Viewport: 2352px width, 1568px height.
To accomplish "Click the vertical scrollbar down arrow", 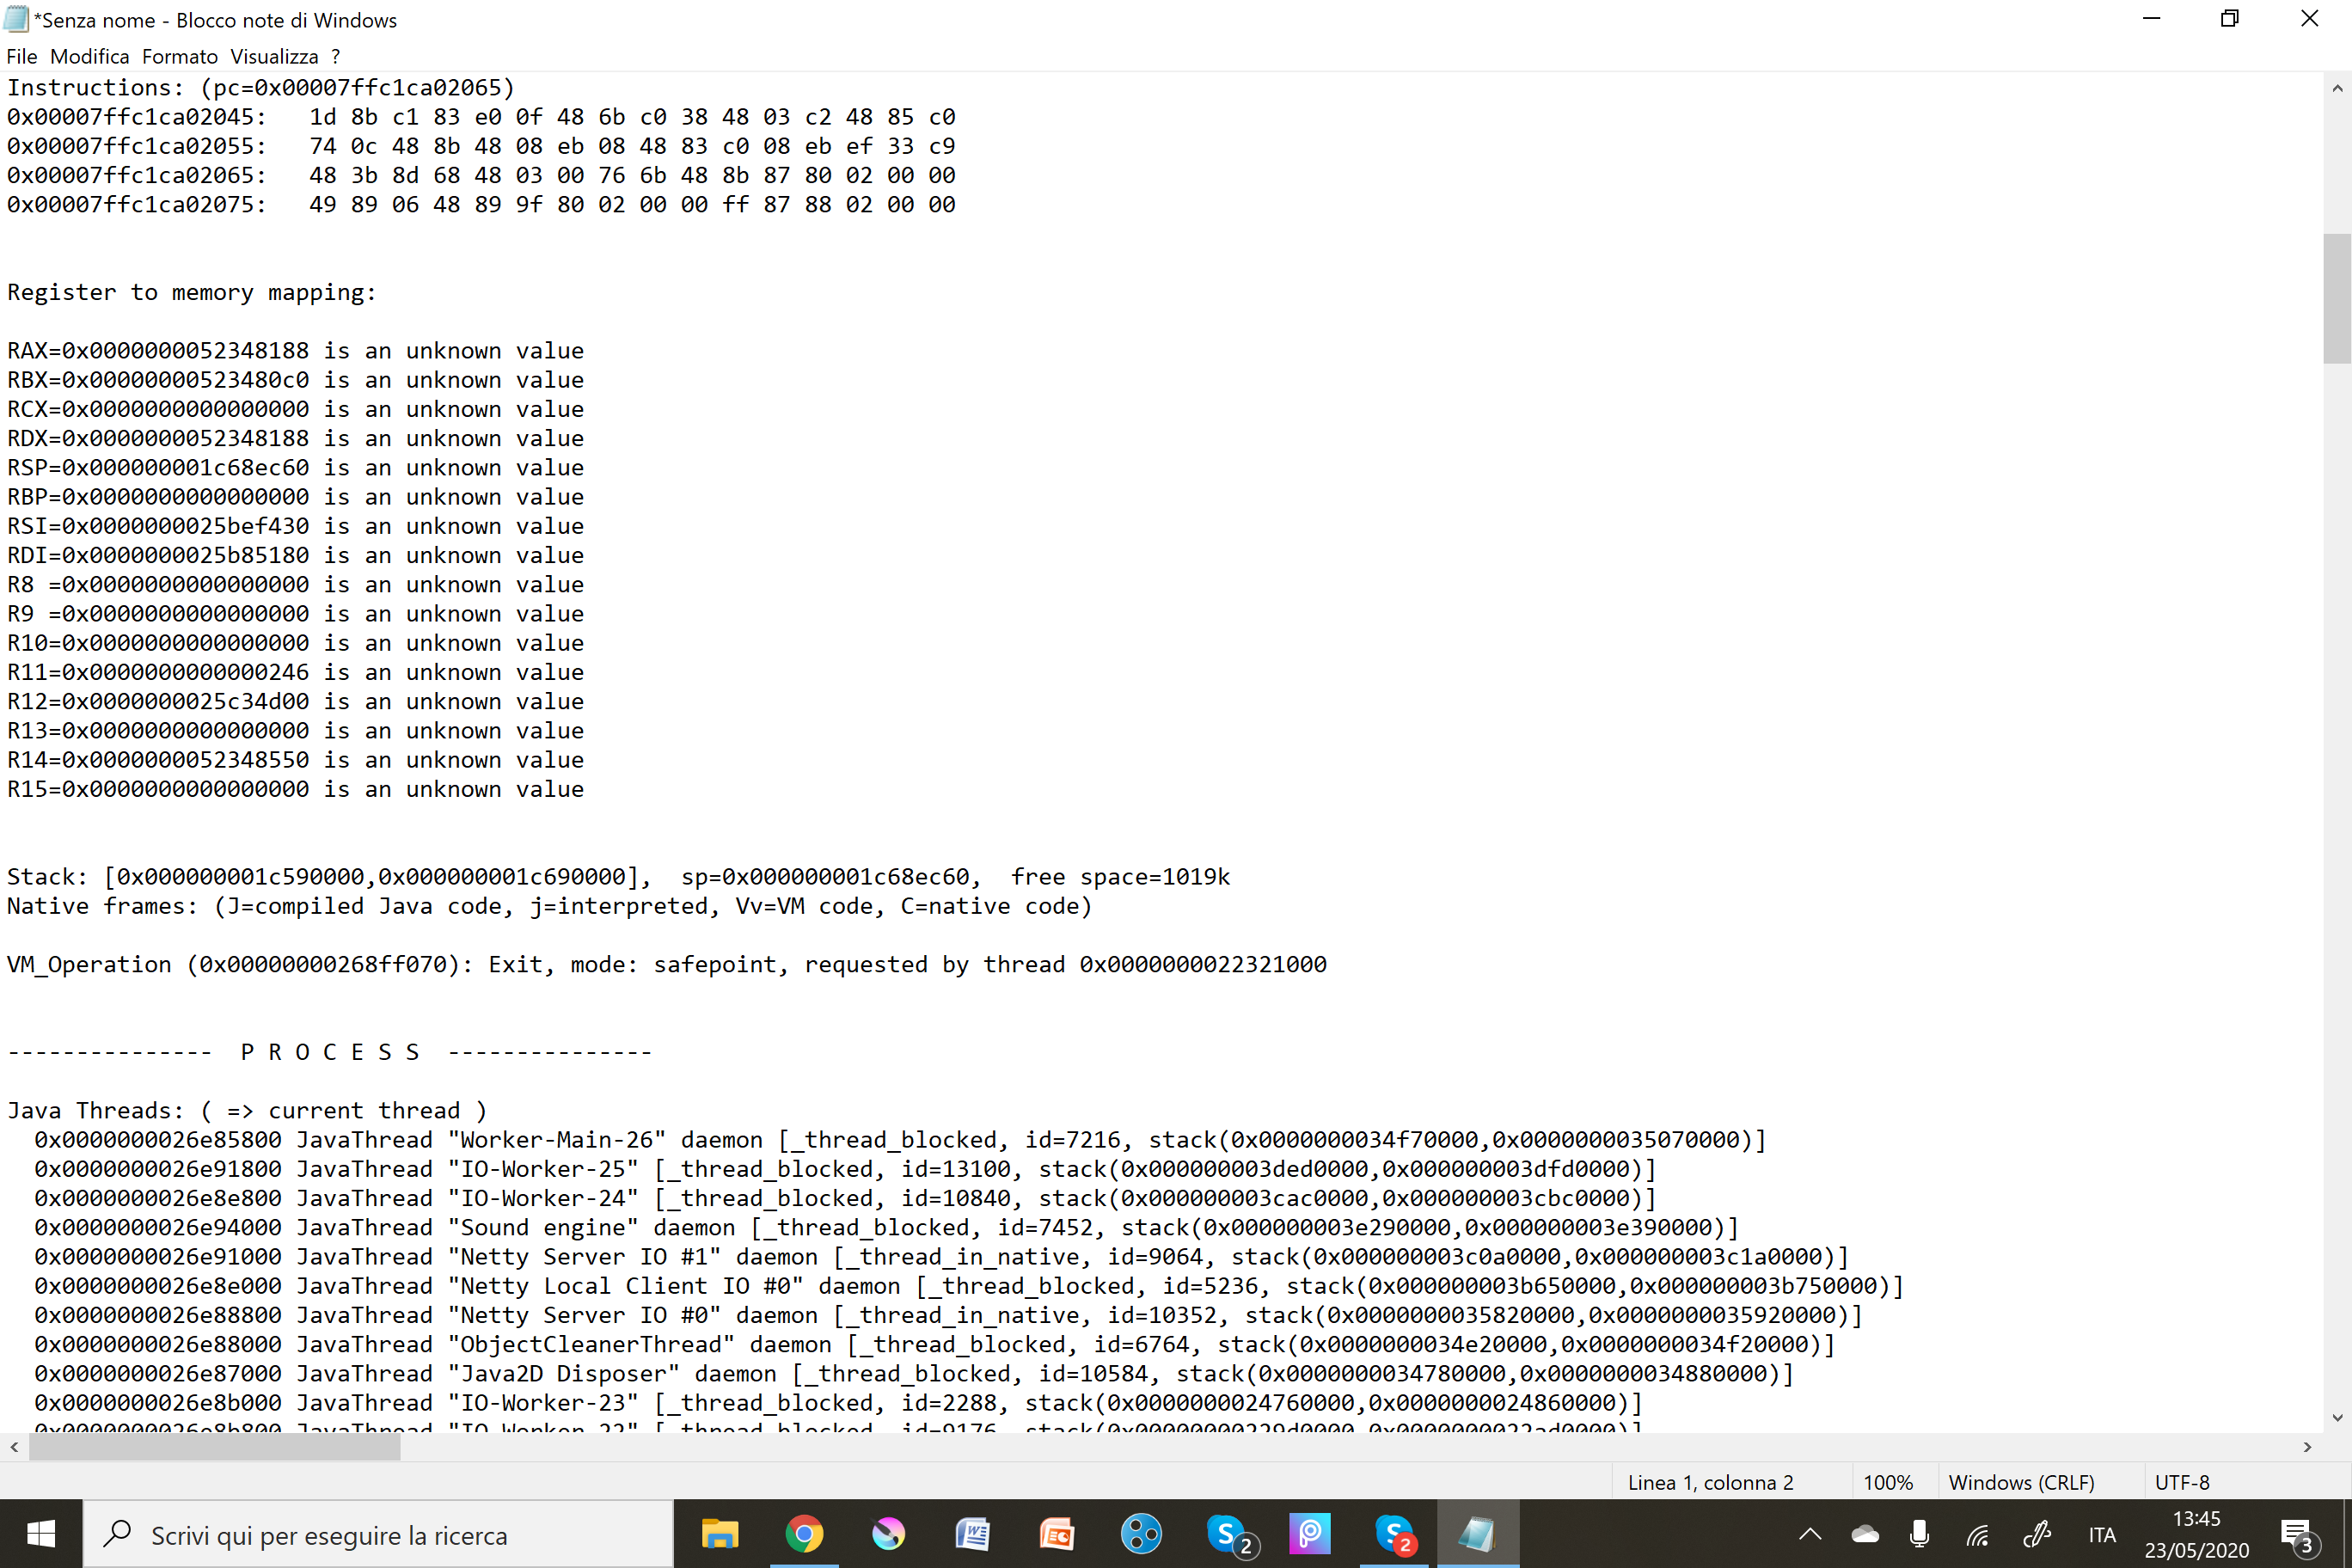I will (x=2337, y=1418).
